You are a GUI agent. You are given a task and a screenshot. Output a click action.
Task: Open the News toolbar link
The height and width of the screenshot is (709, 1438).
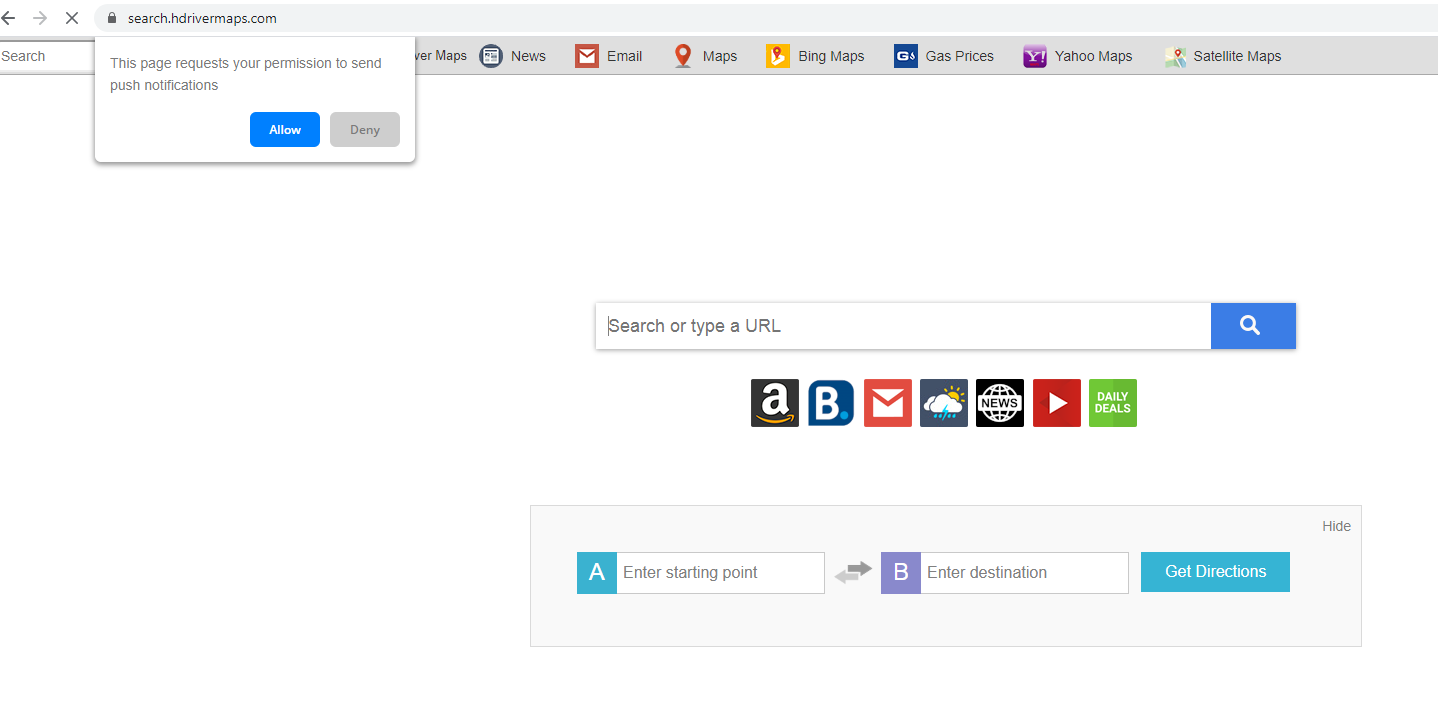528,56
